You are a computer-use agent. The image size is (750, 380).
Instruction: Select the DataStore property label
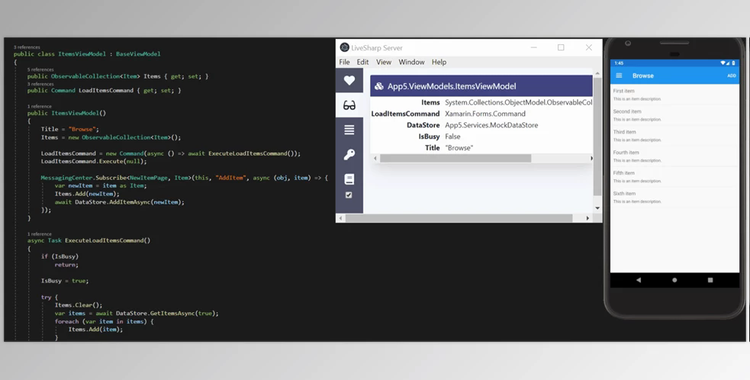423,125
